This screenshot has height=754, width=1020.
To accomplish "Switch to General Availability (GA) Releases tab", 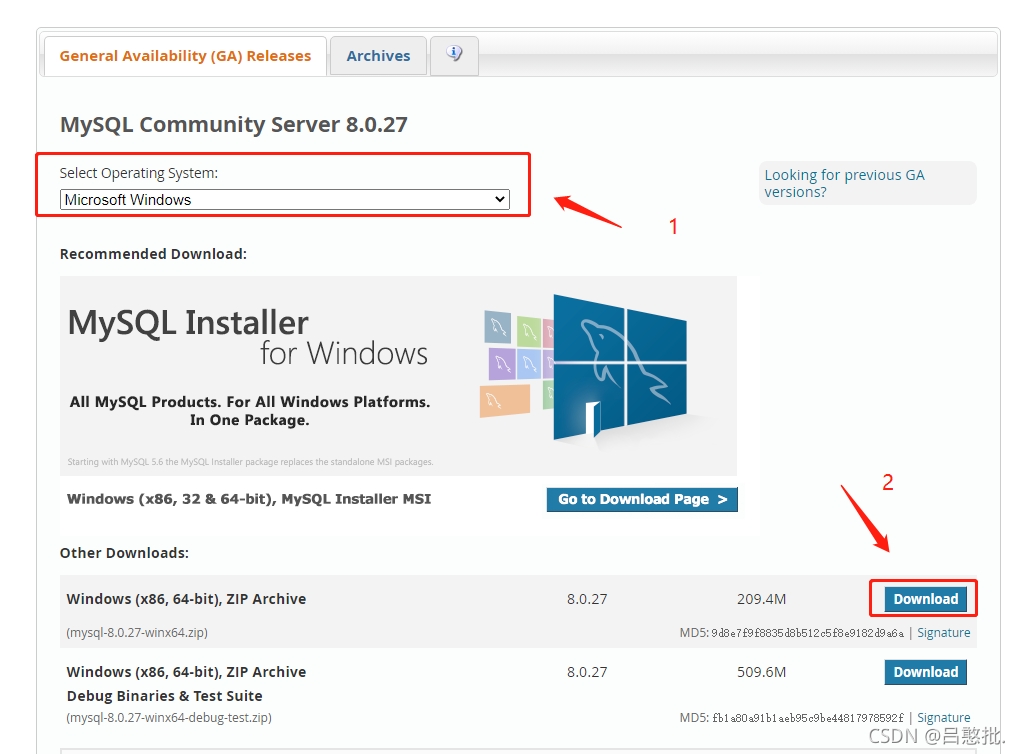I will pyautogui.click(x=185, y=56).
